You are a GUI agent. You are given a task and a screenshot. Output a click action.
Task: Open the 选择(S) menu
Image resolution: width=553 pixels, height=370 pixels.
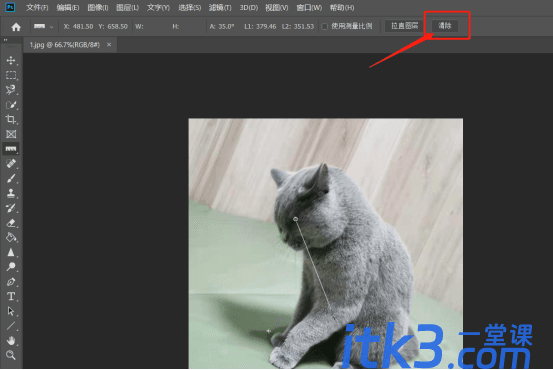pos(189,7)
